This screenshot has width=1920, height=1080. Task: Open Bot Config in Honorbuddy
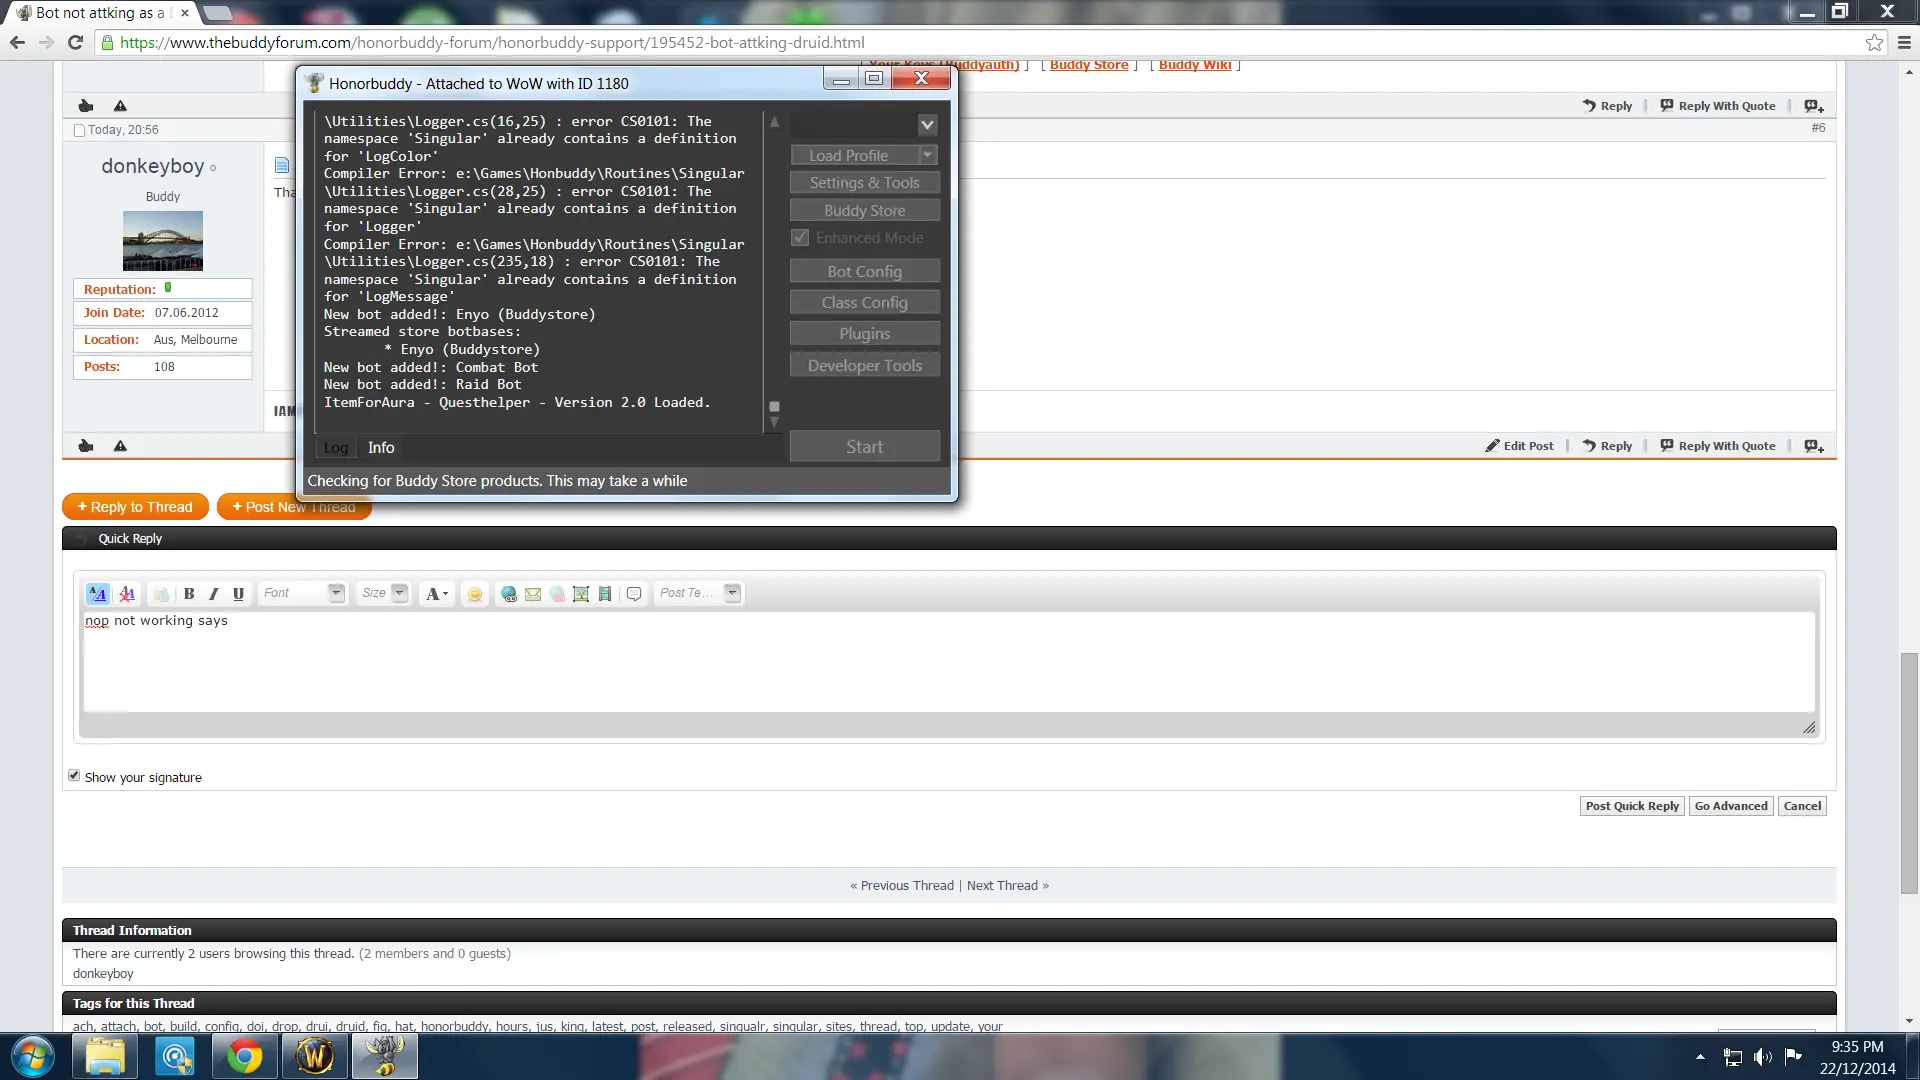click(x=865, y=272)
